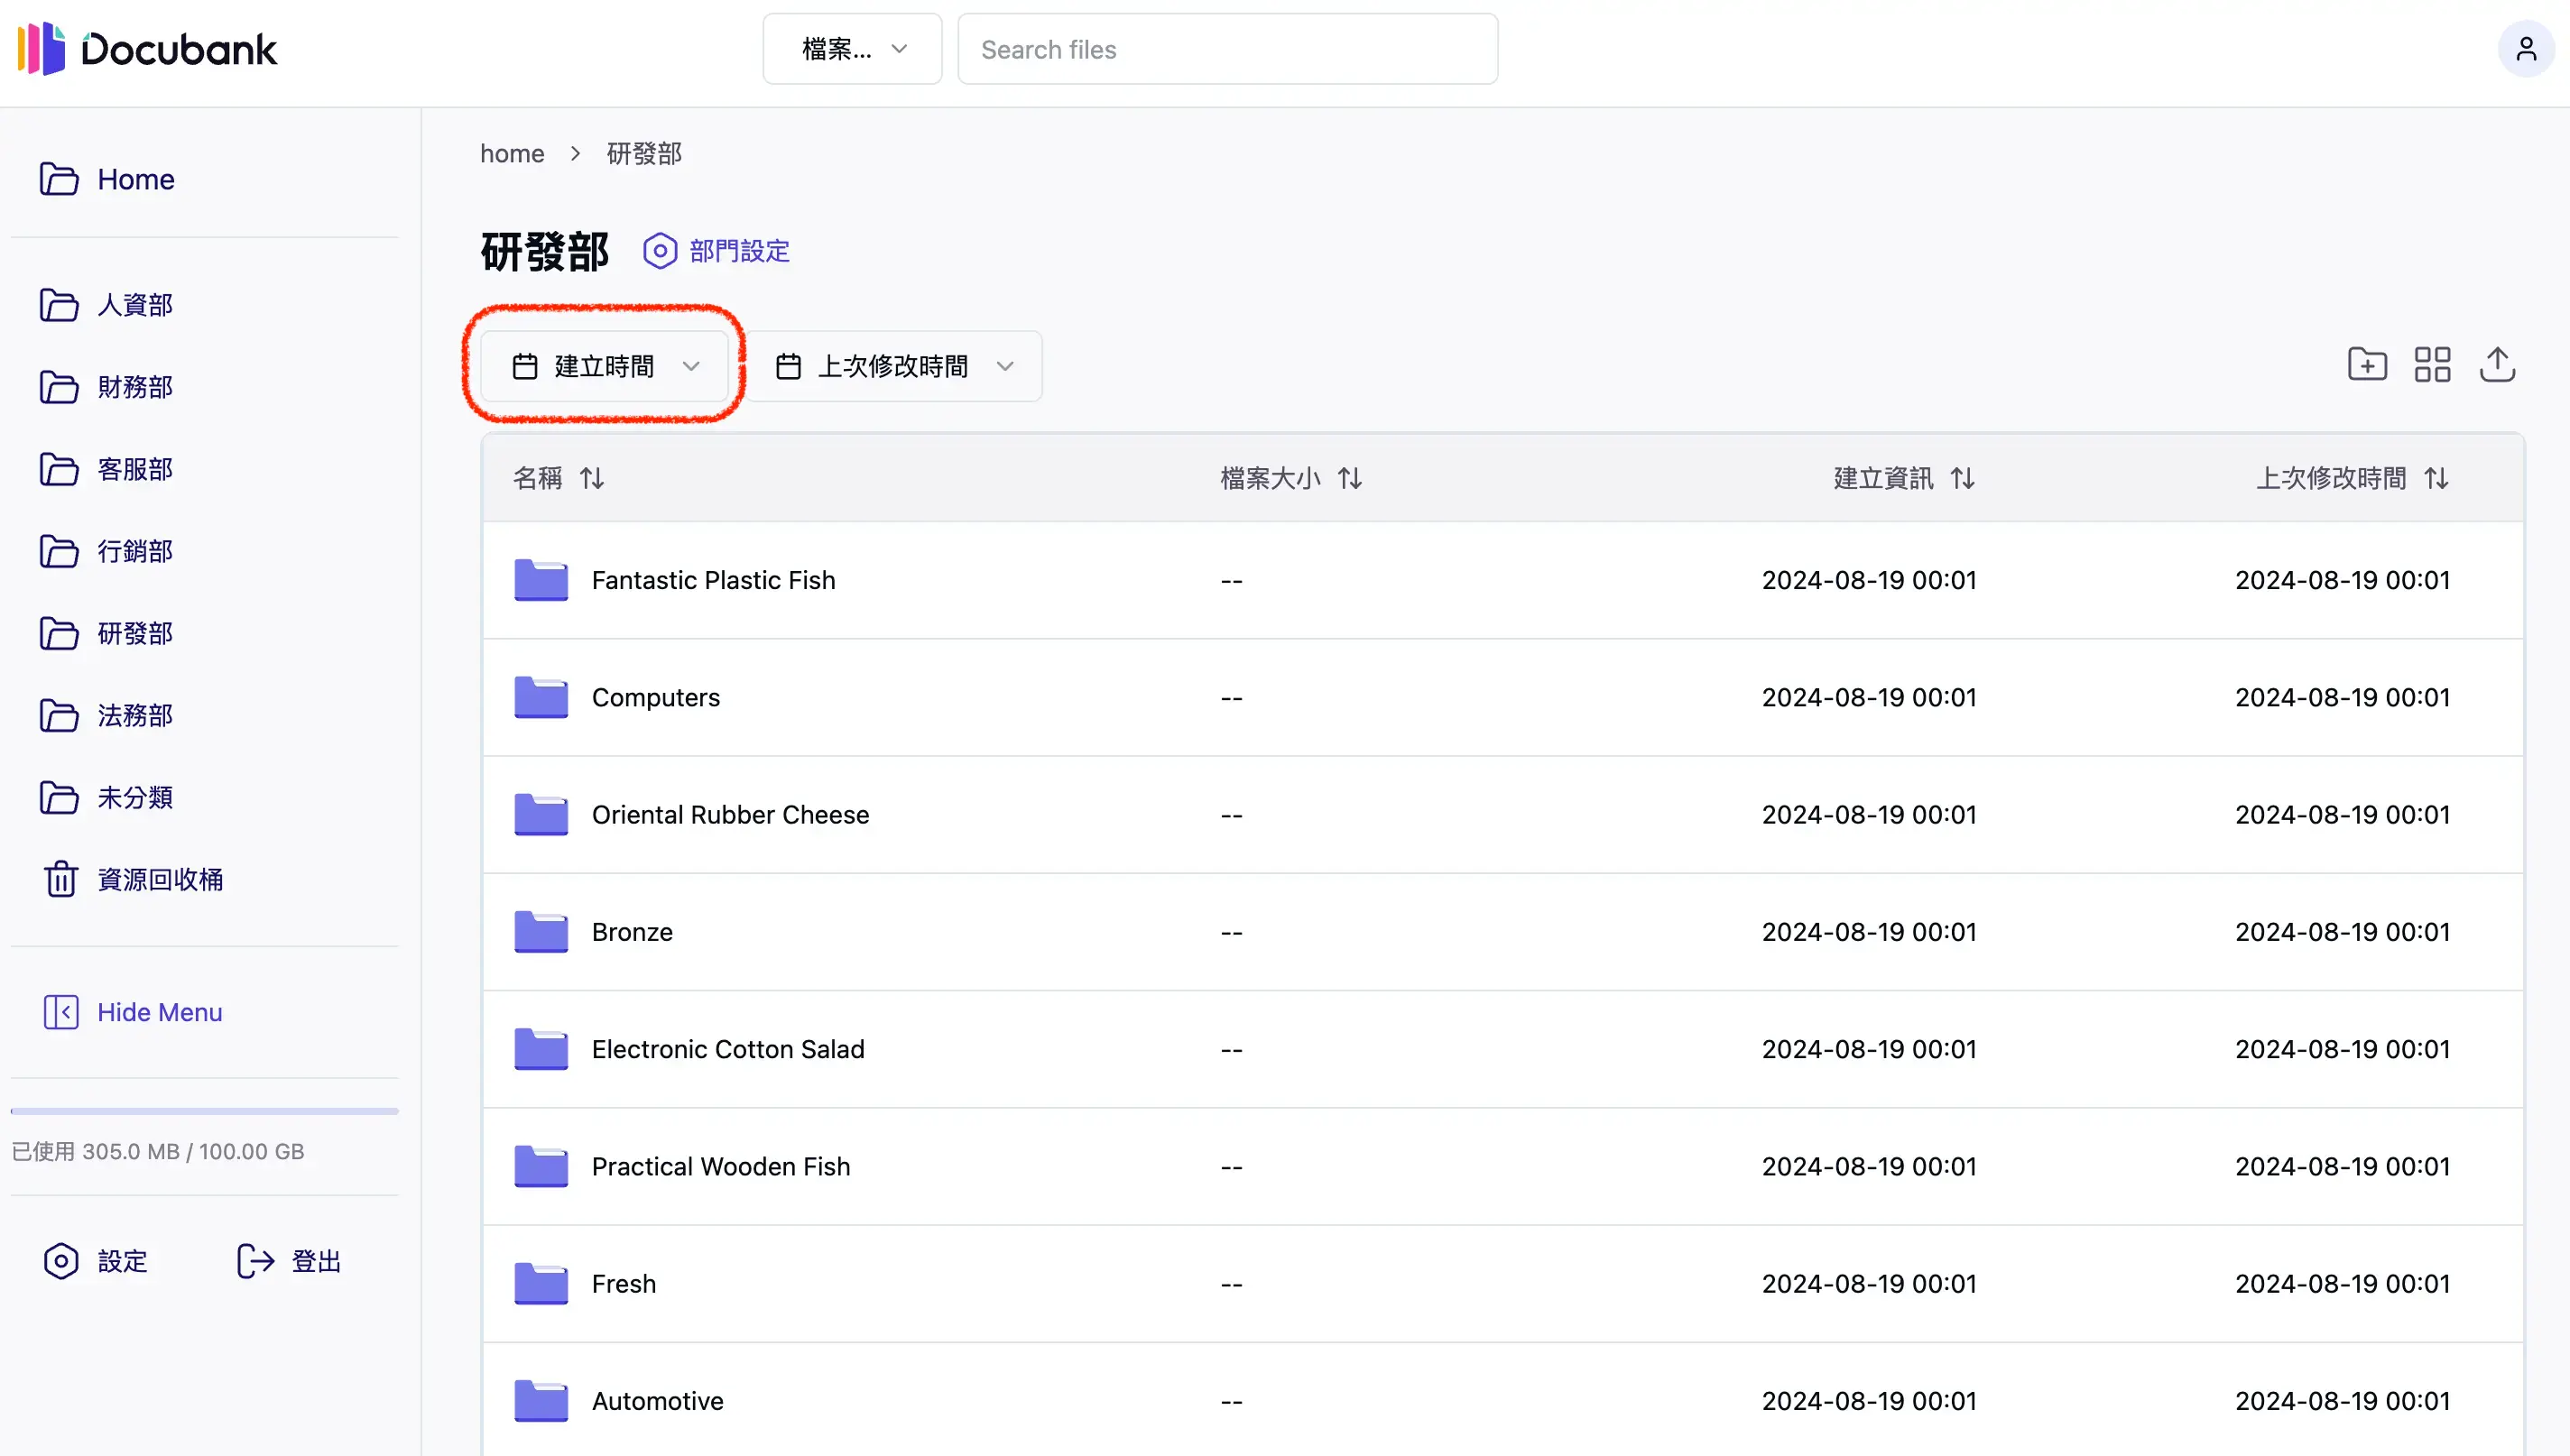Open the new folder creation icon
The width and height of the screenshot is (2570, 1456).
click(2367, 364)
